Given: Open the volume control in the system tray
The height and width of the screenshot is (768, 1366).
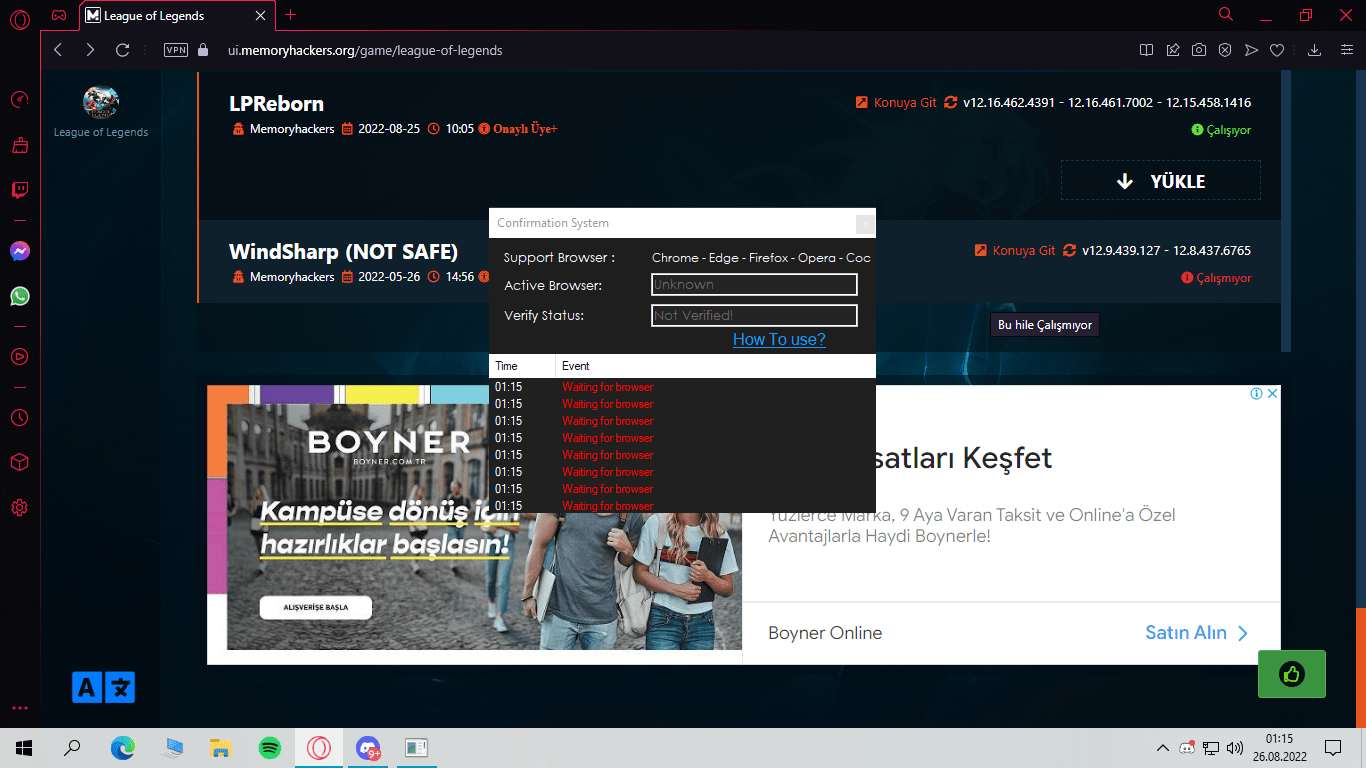Looking at the screenshot, I should (x=1235, y=748).
